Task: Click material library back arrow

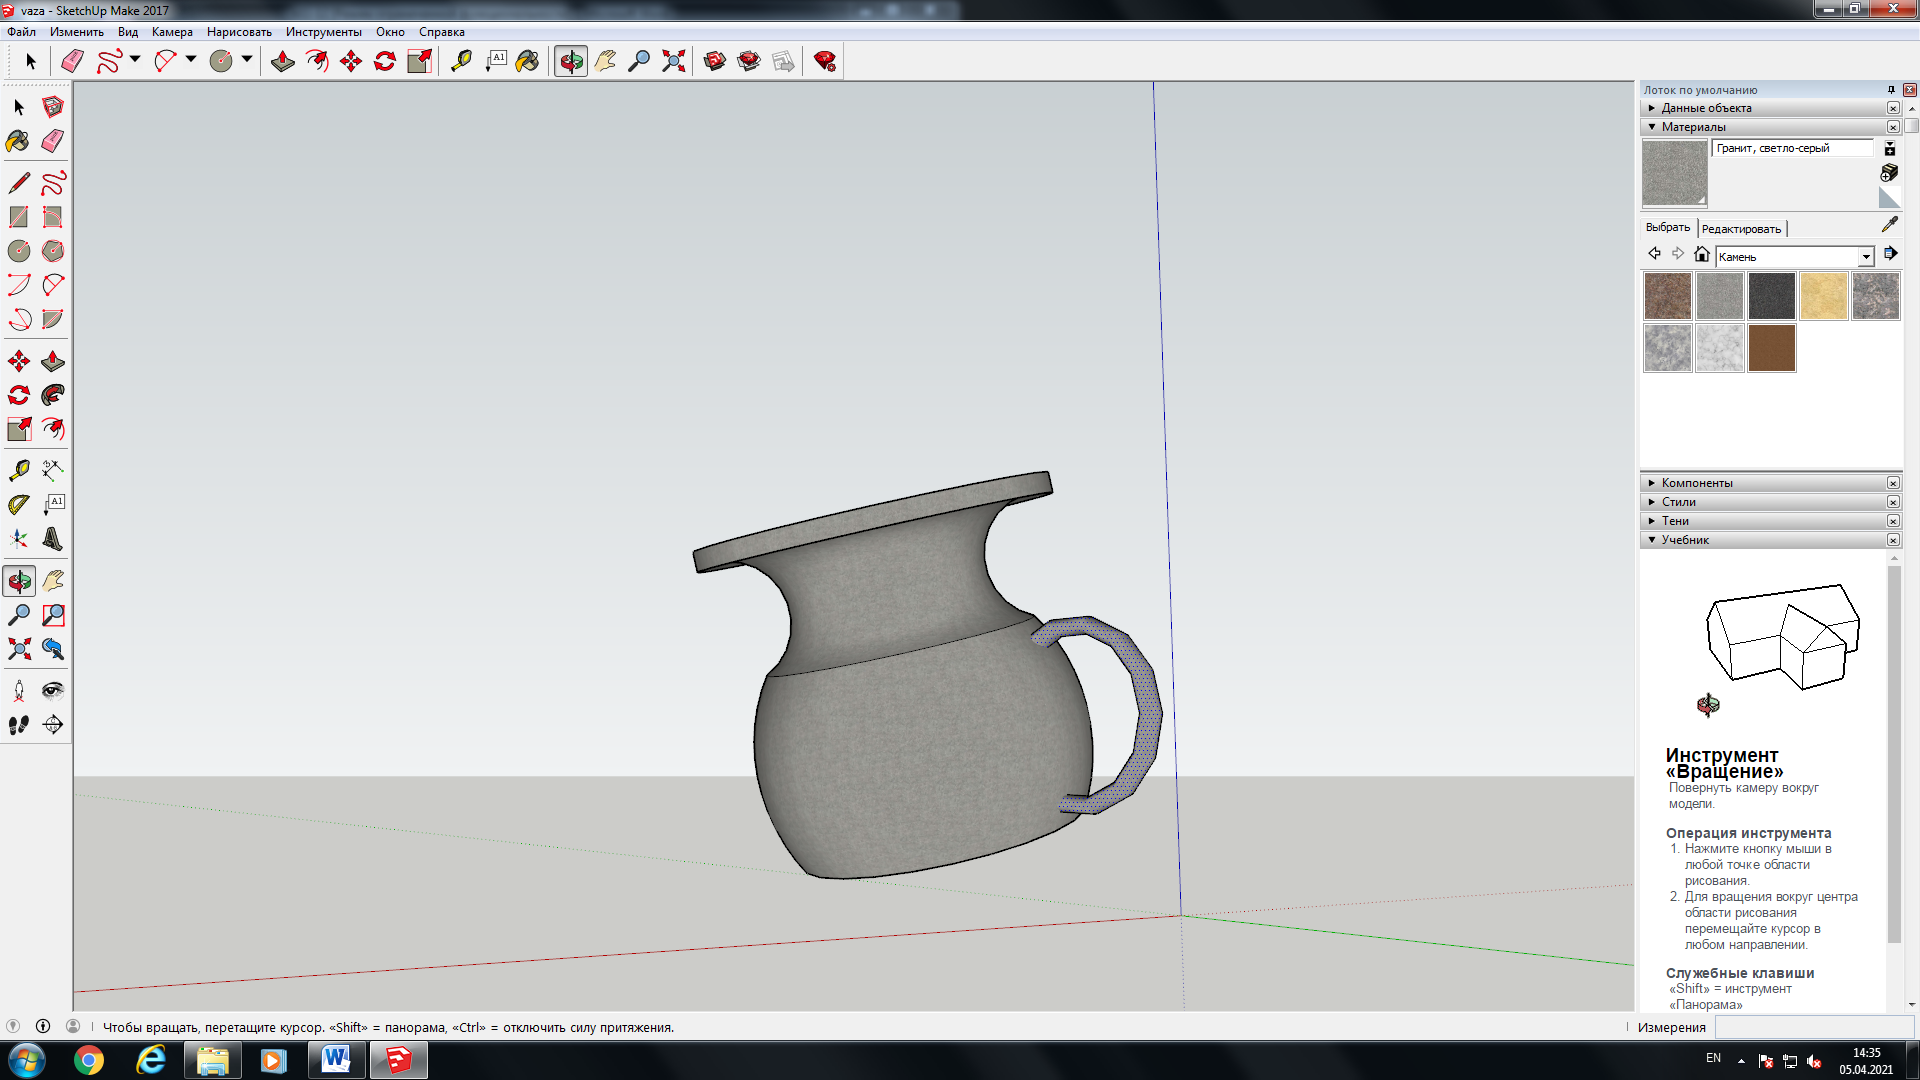Action: [1655, 254]
